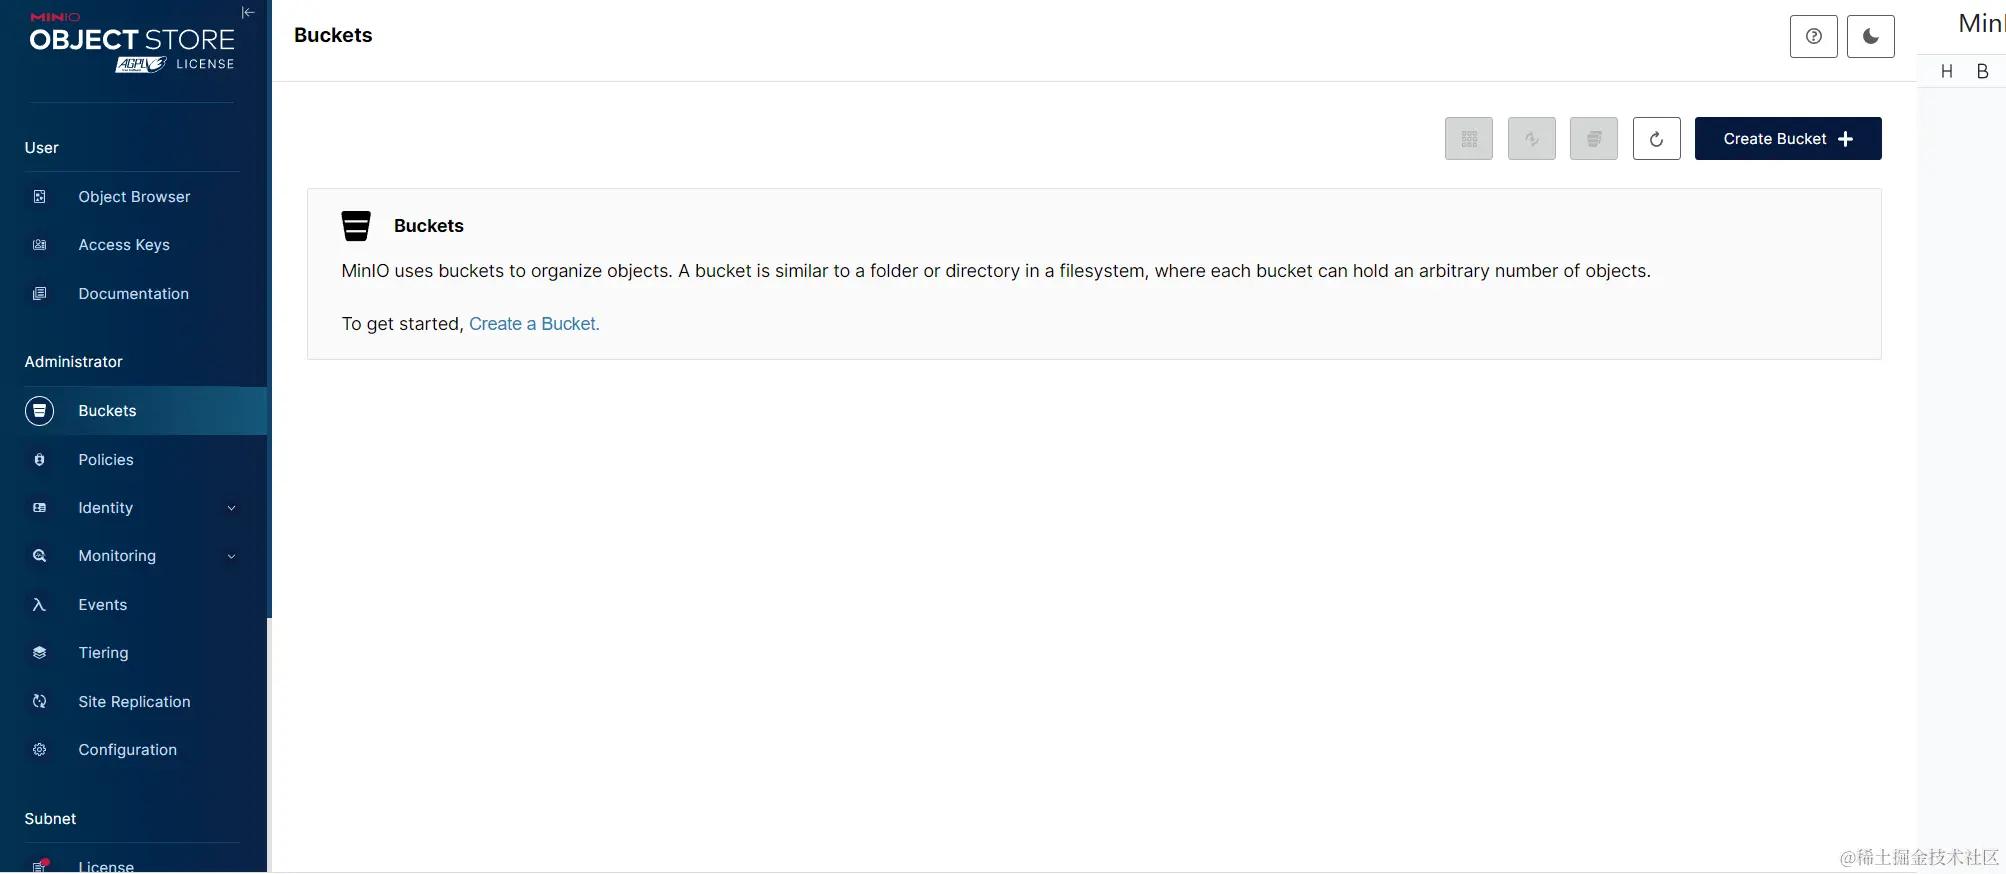2006x874 pixels.
Task: Open Object Browser in sidebar
Action: [x=134, y=197]
